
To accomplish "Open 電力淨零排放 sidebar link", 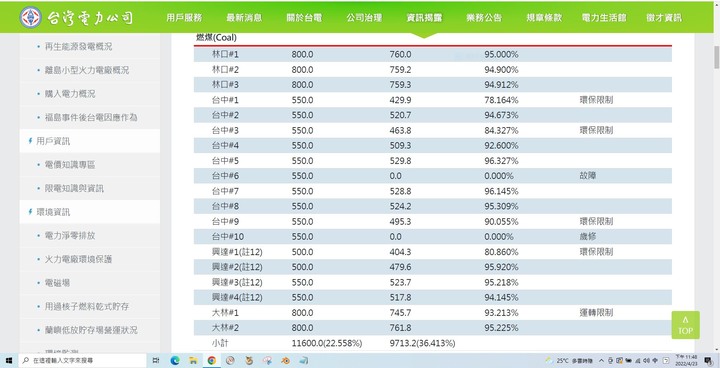I will (x=70, y=236).
